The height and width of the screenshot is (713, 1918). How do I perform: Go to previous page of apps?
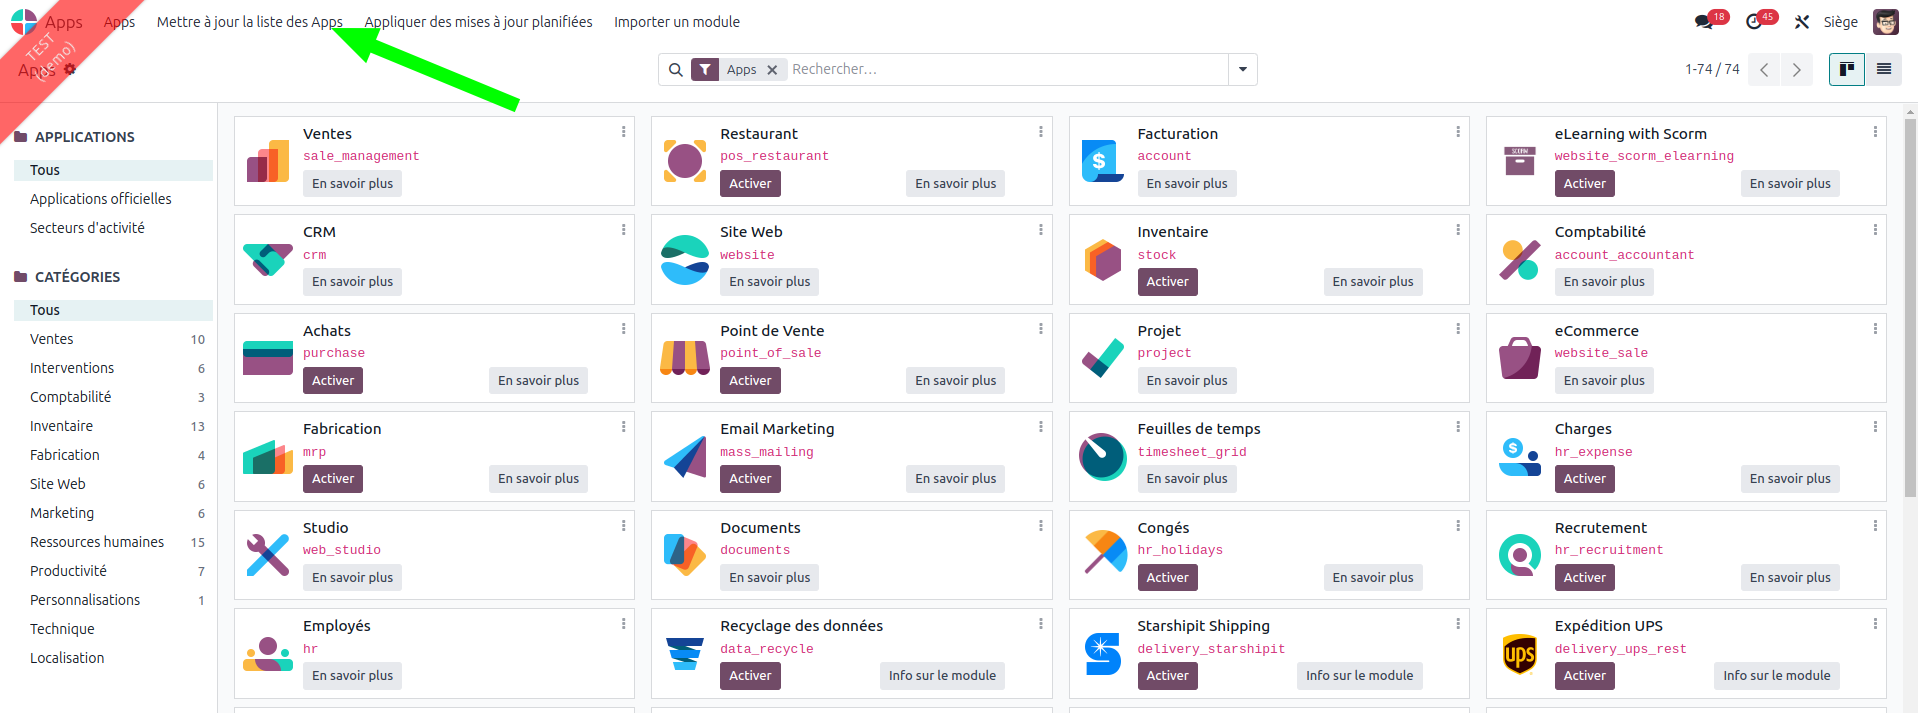1764,70
